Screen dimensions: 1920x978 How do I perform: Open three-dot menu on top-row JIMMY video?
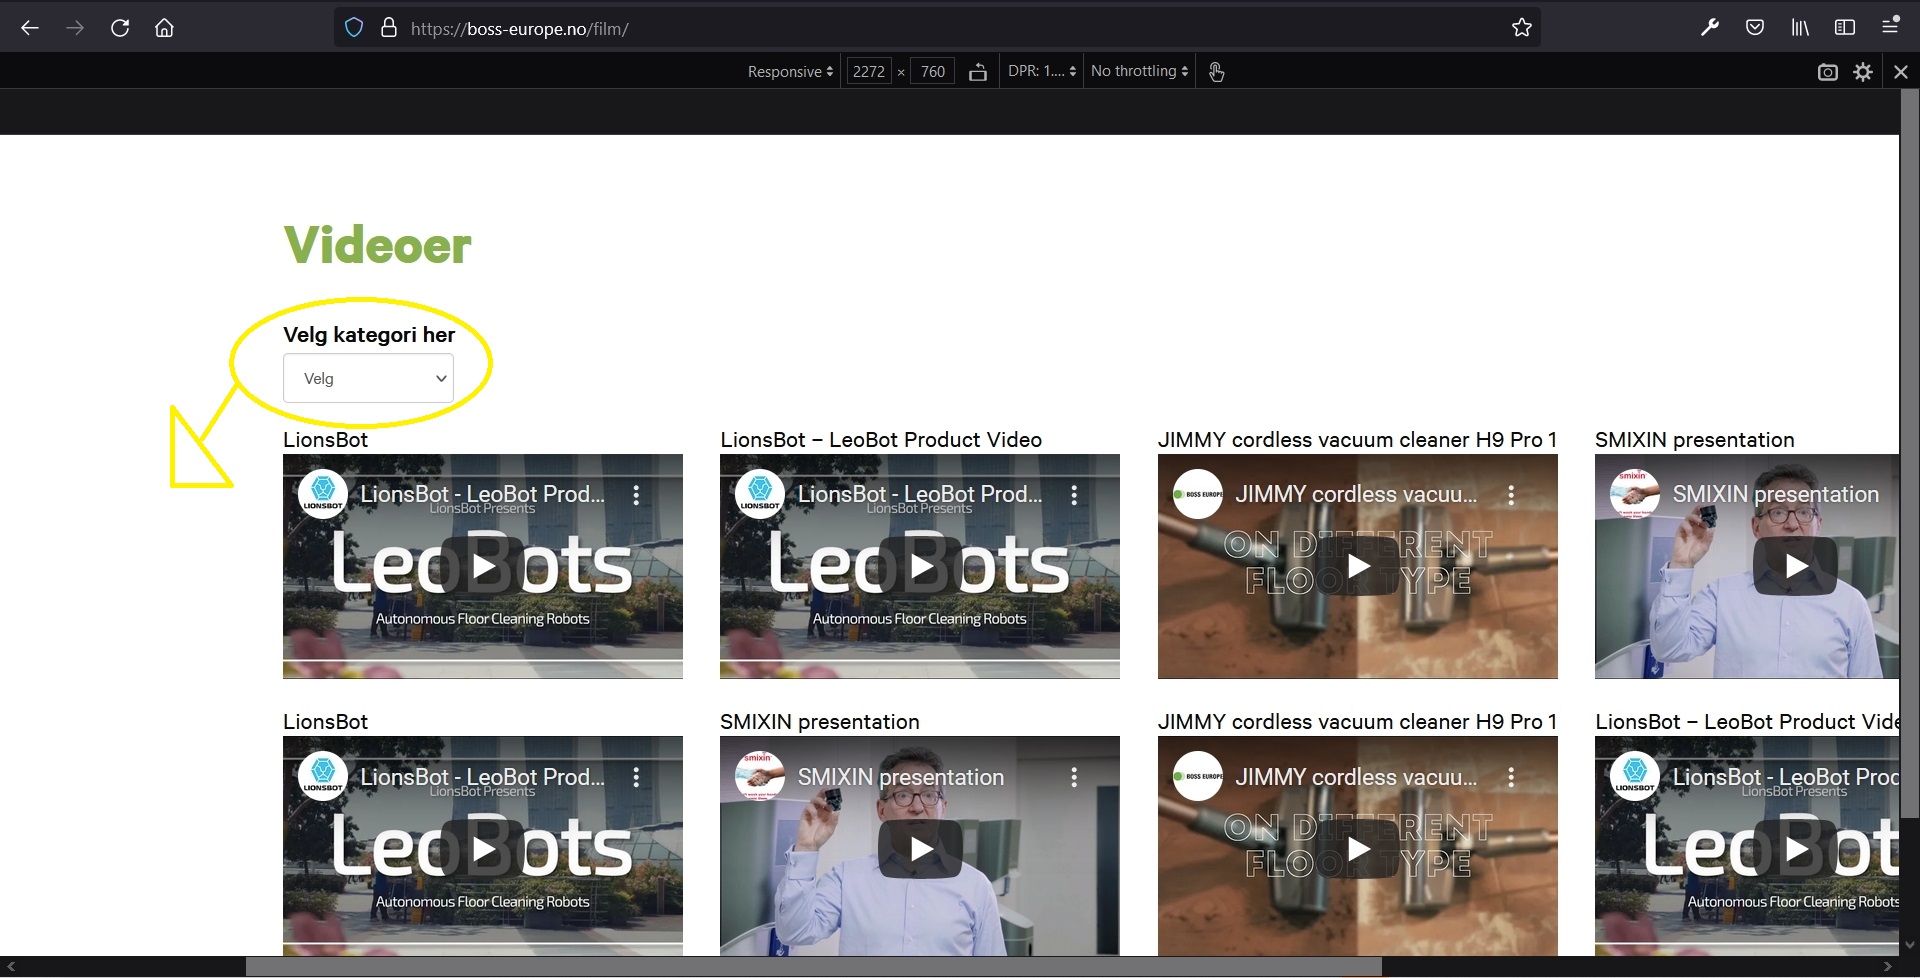[x=1511, y=494]
